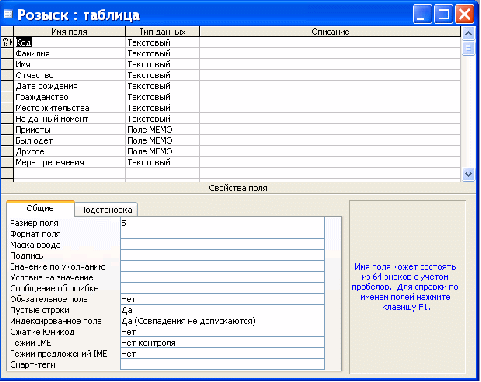This screenshot has height=382, width=481.
Task: Open data type cell for Гражданство
Action: point(162,97)
